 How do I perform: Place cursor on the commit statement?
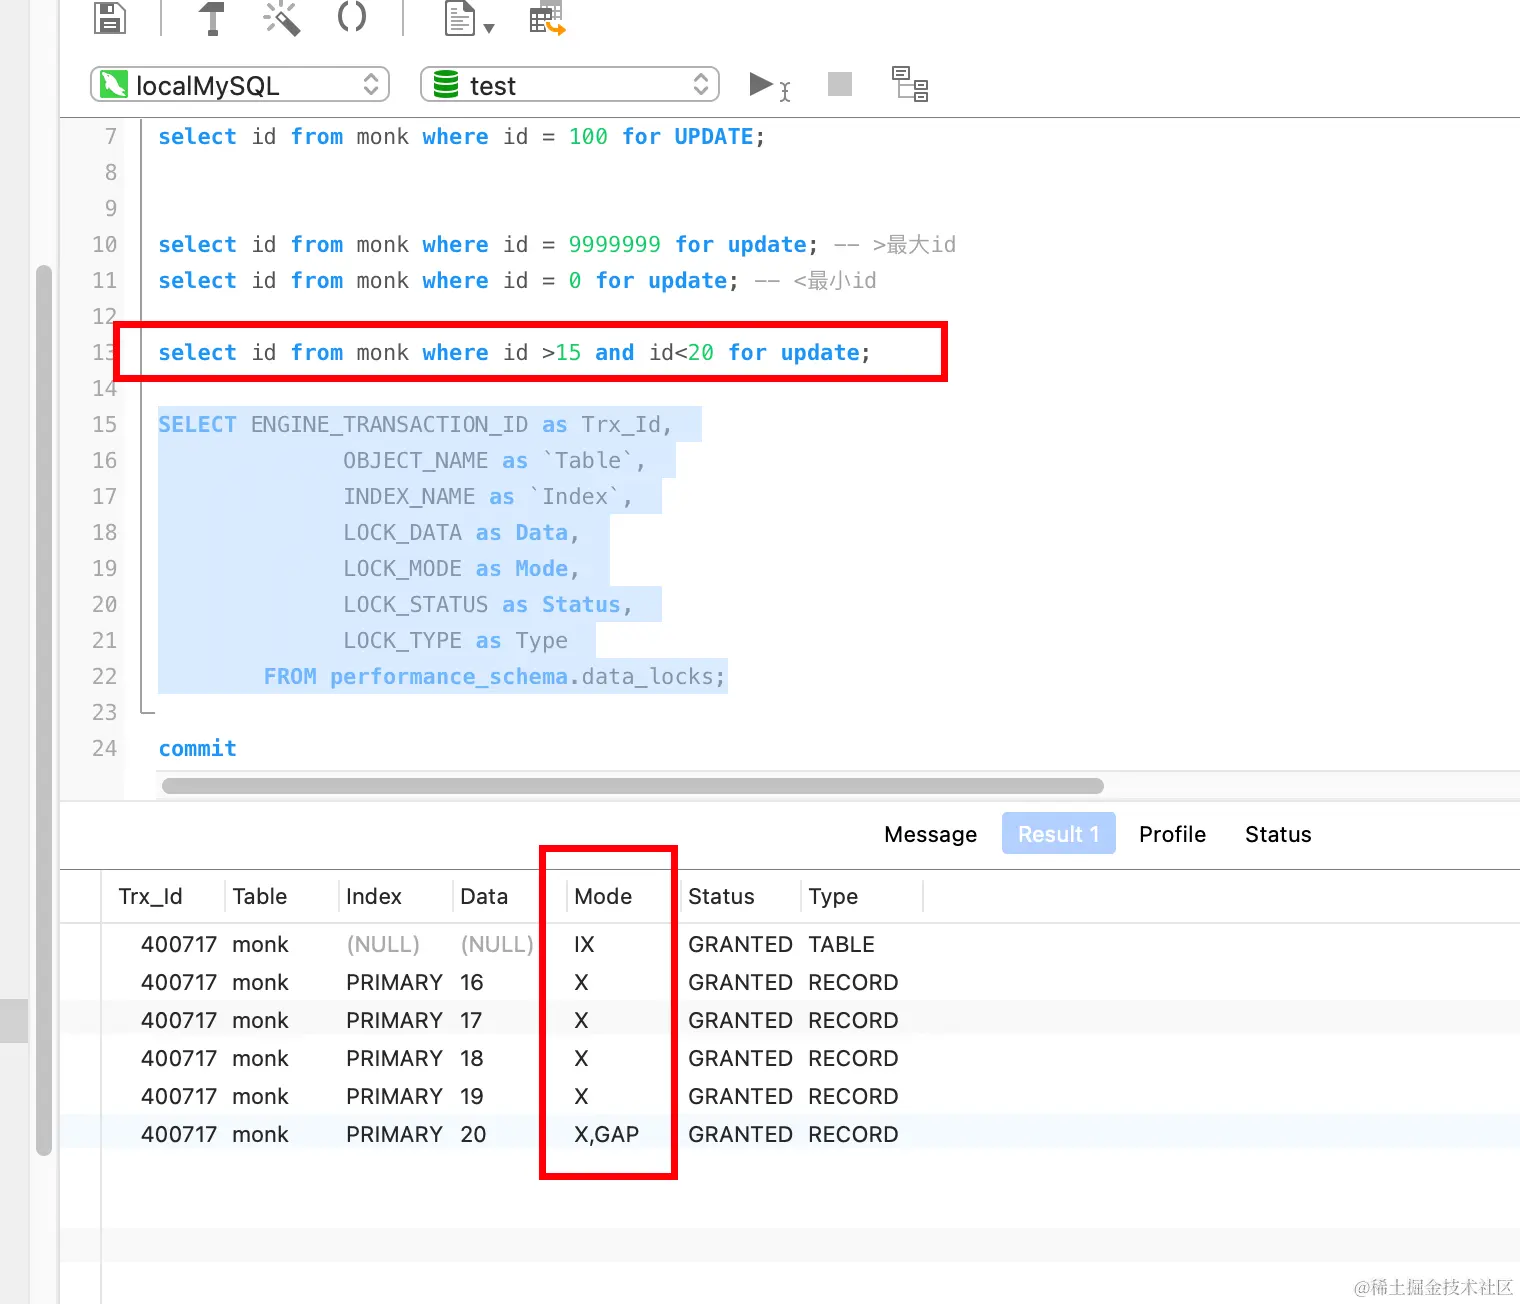pos(198,748)
